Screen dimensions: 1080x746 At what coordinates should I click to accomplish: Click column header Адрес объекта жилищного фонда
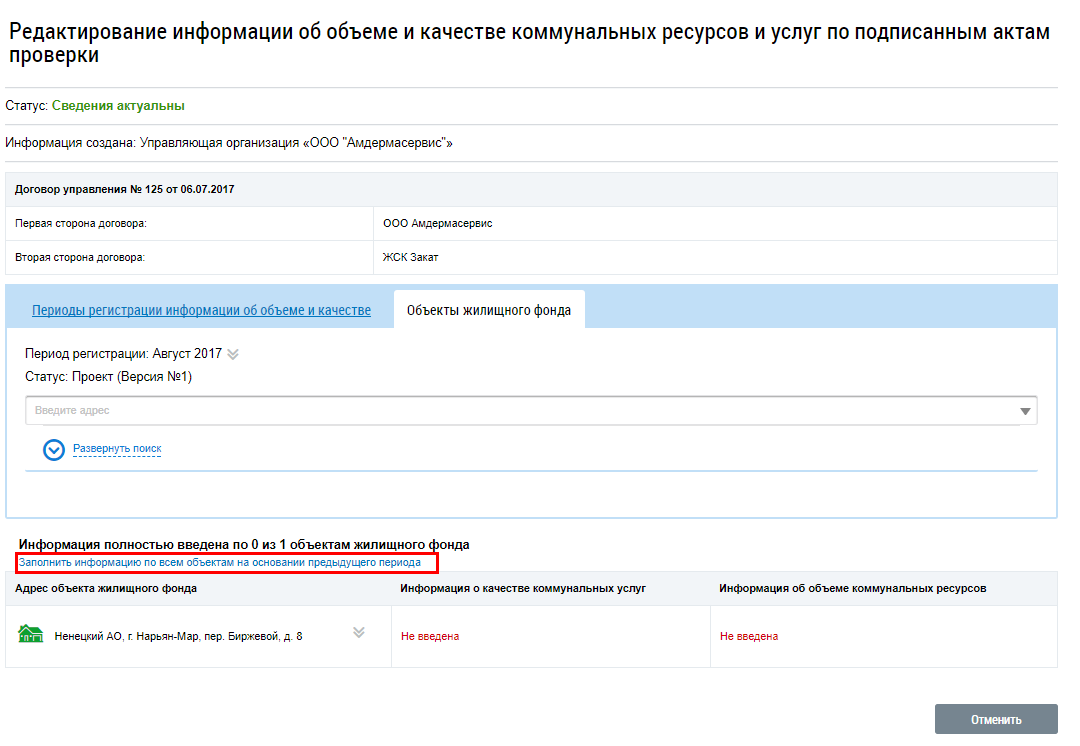click(x=106, y=589)
